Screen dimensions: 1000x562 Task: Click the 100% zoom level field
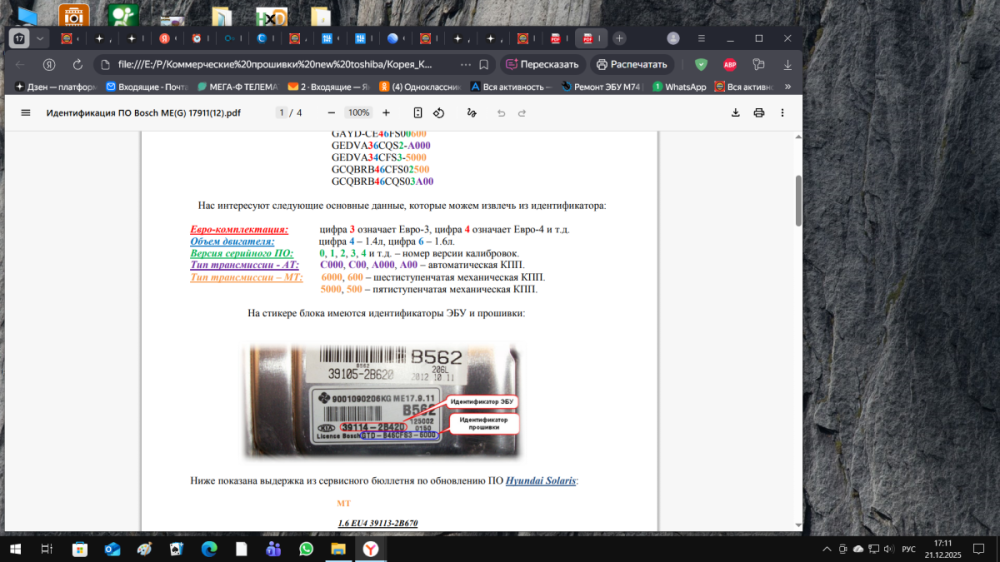pos(358,113)
